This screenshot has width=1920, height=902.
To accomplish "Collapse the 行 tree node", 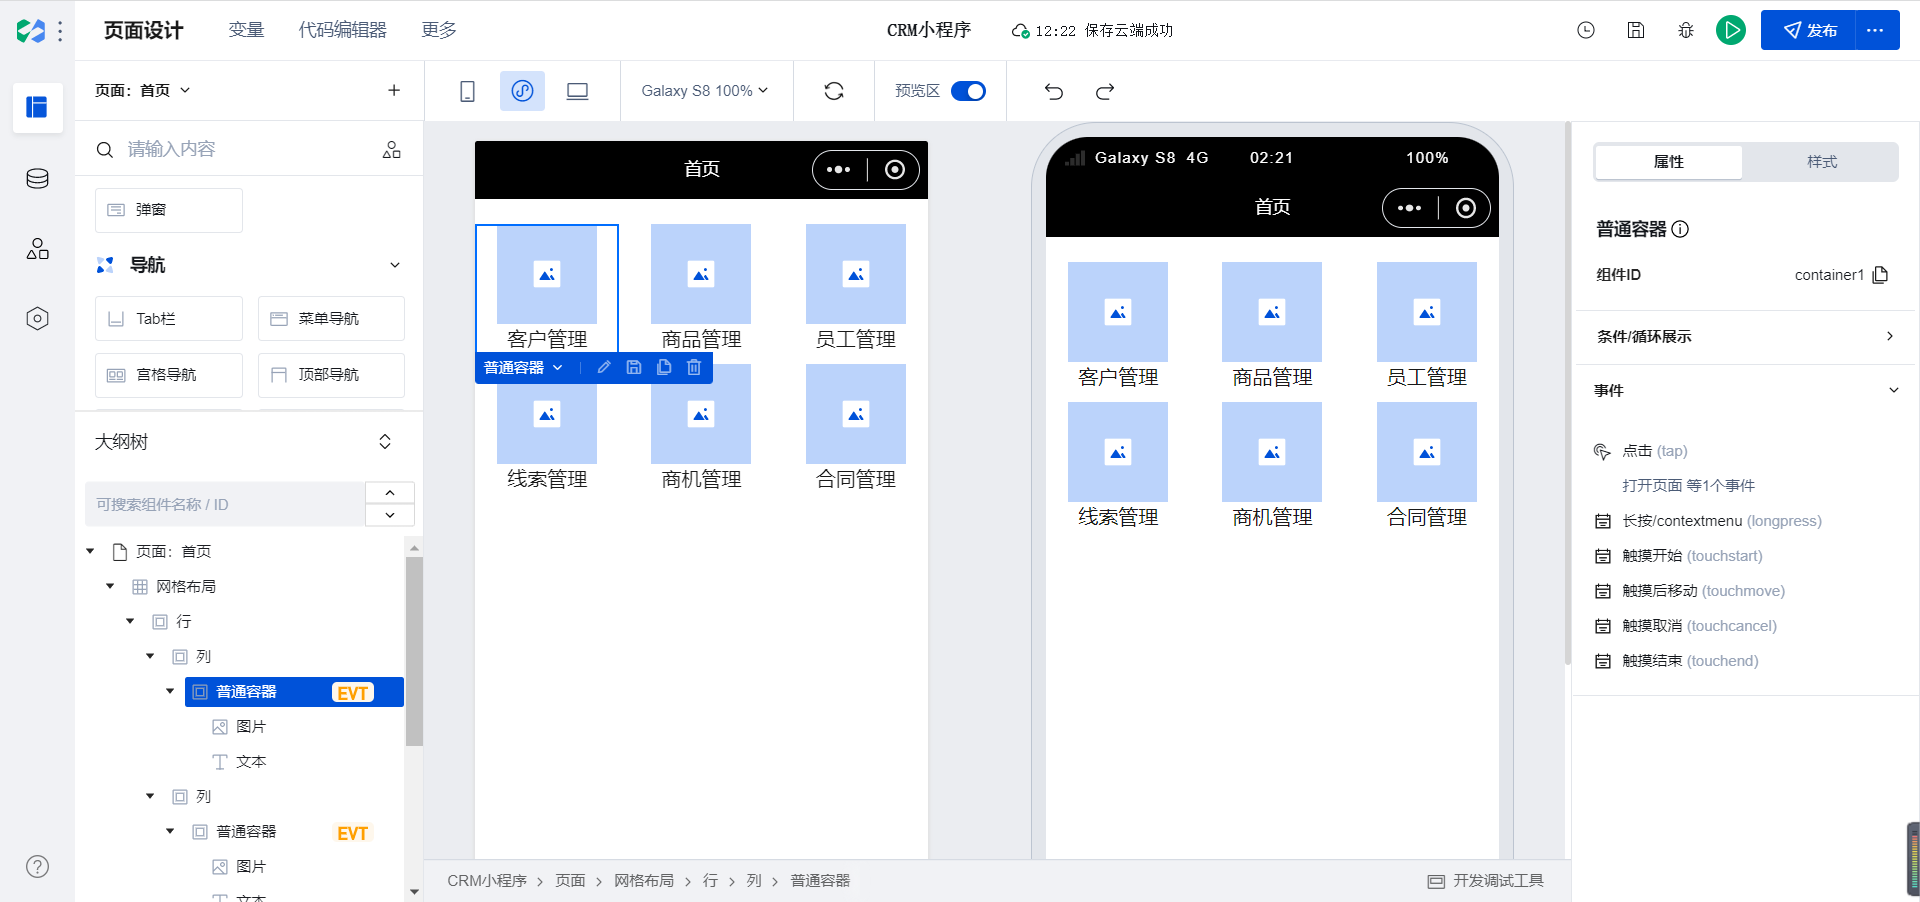I will pyautogui.click(x=130, y=621).
